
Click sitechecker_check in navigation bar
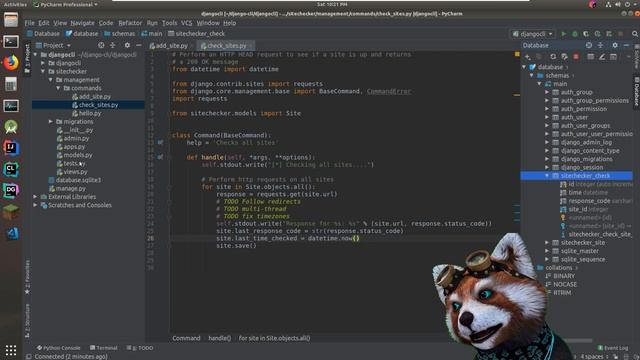pos(196,34)
